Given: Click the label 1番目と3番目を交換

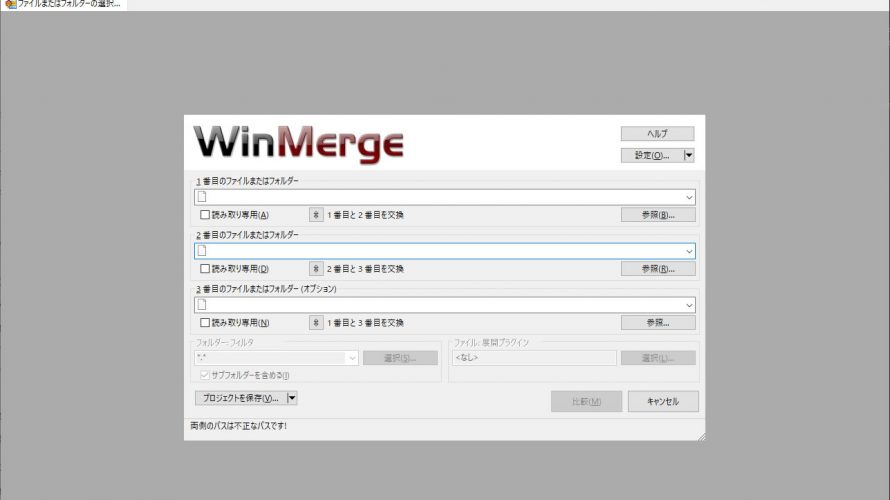Looking at the screenshot, I should [365, 322].
